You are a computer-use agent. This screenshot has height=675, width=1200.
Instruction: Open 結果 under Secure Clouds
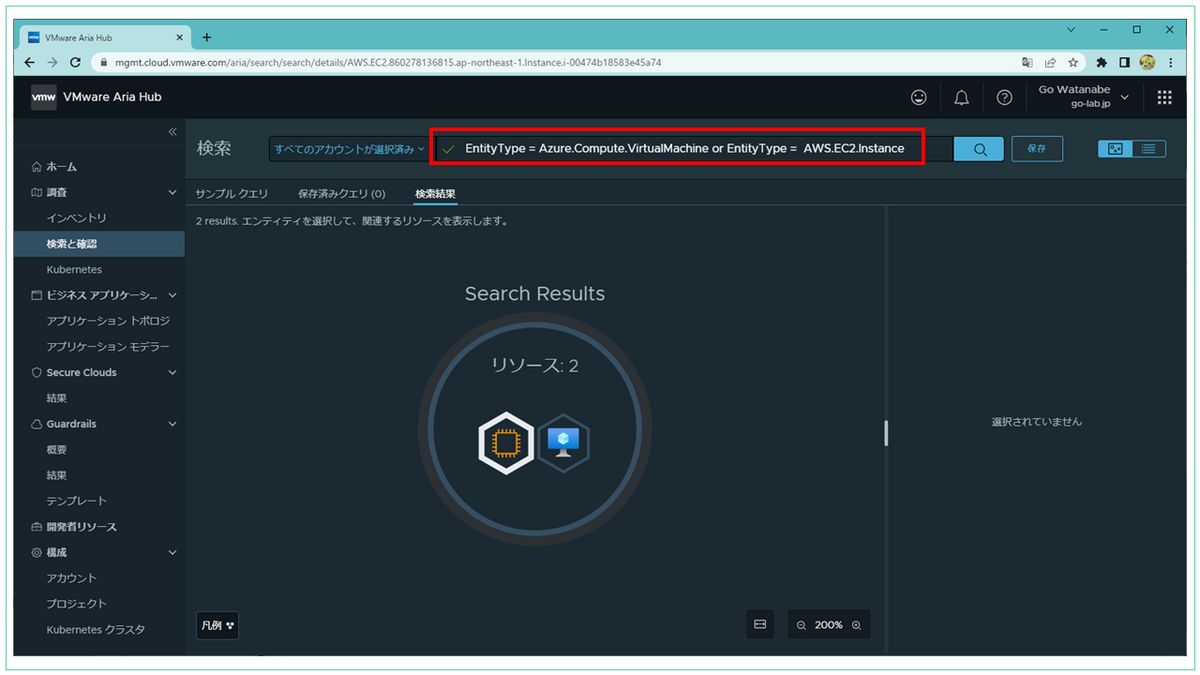click(57, 398)
